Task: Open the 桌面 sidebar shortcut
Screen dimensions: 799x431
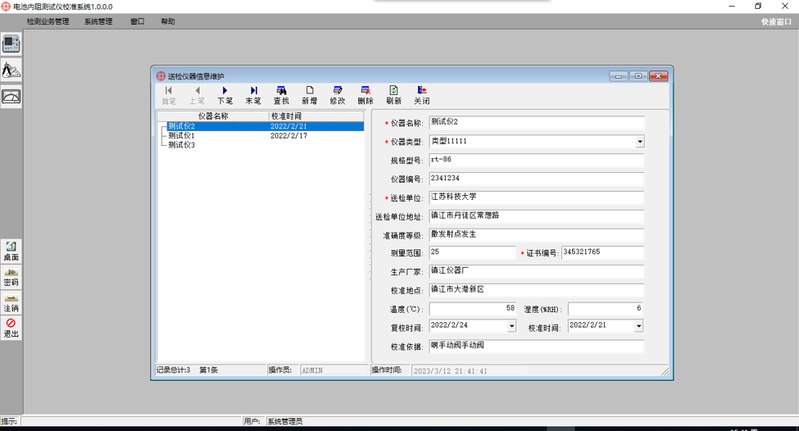Action: coord(11,251)
